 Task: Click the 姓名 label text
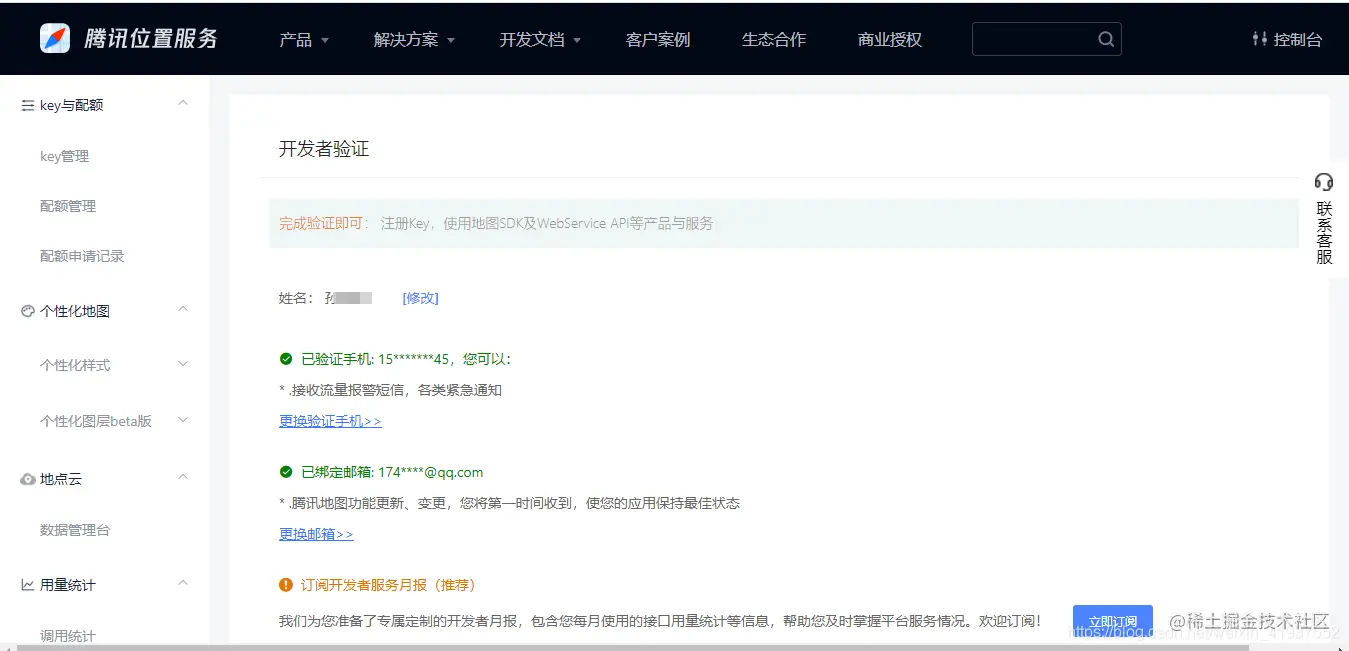(296, 298)
